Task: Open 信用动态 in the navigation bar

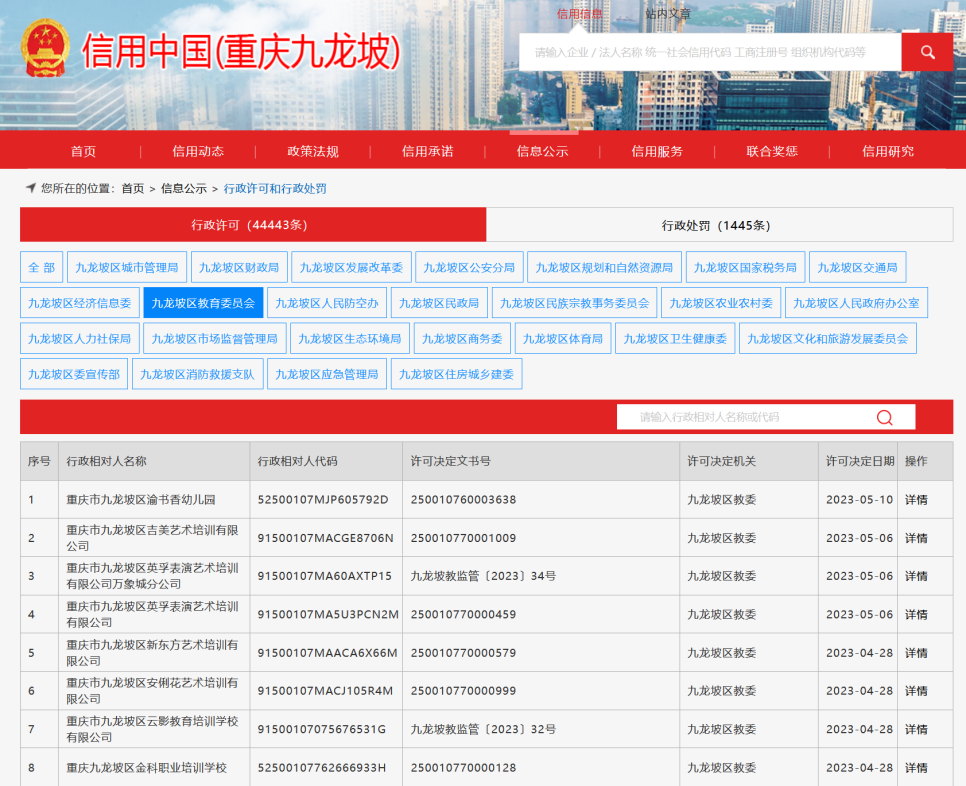Action: click(x=198, y=151)
